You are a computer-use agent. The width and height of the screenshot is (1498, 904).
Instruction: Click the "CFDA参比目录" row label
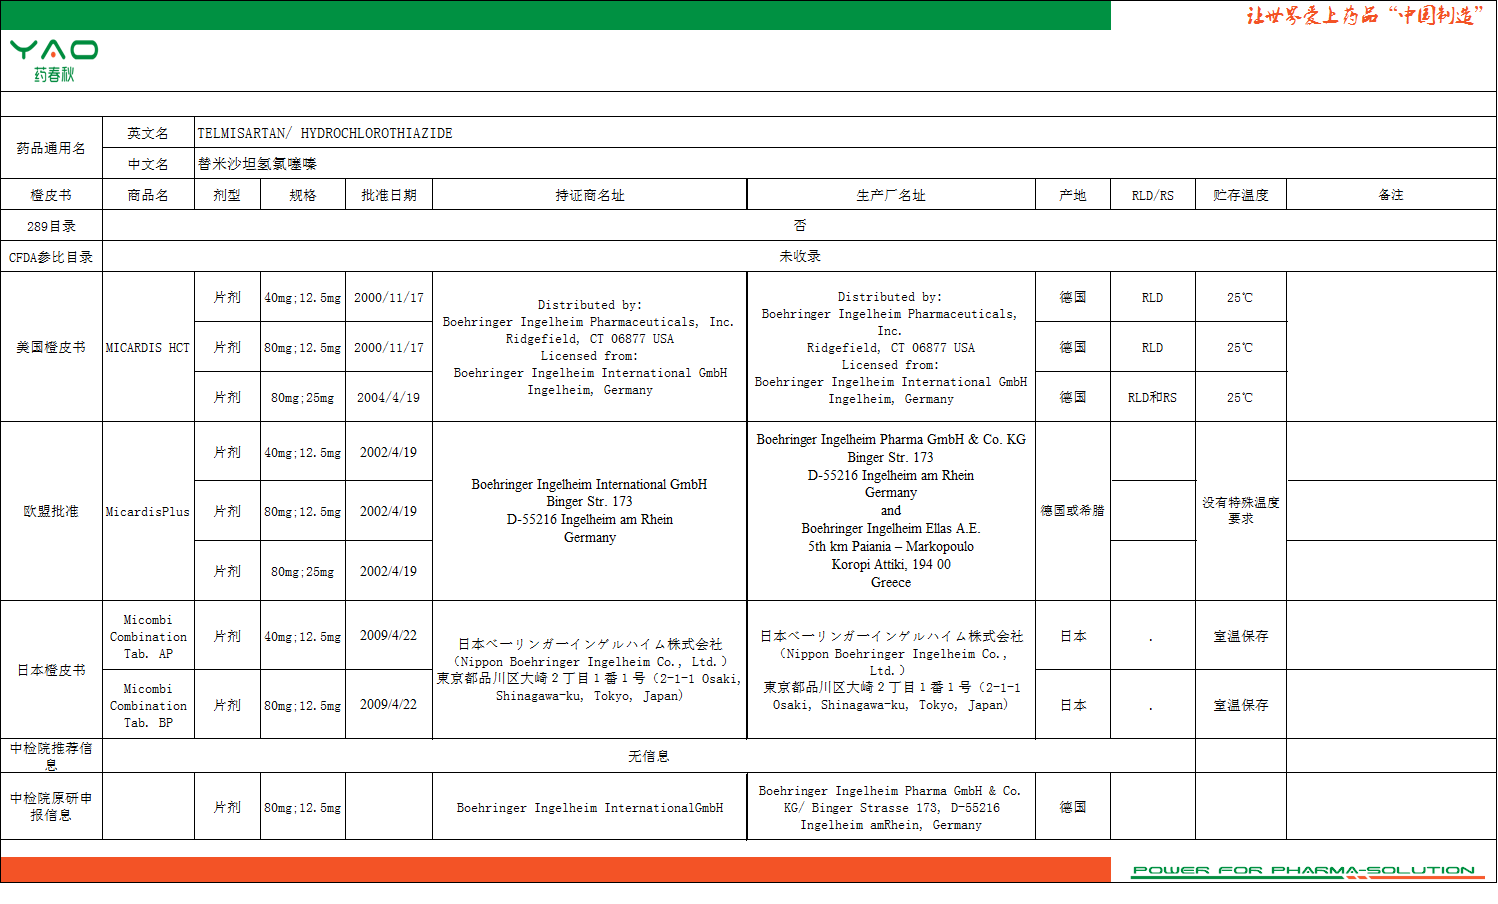pos(51,257)
